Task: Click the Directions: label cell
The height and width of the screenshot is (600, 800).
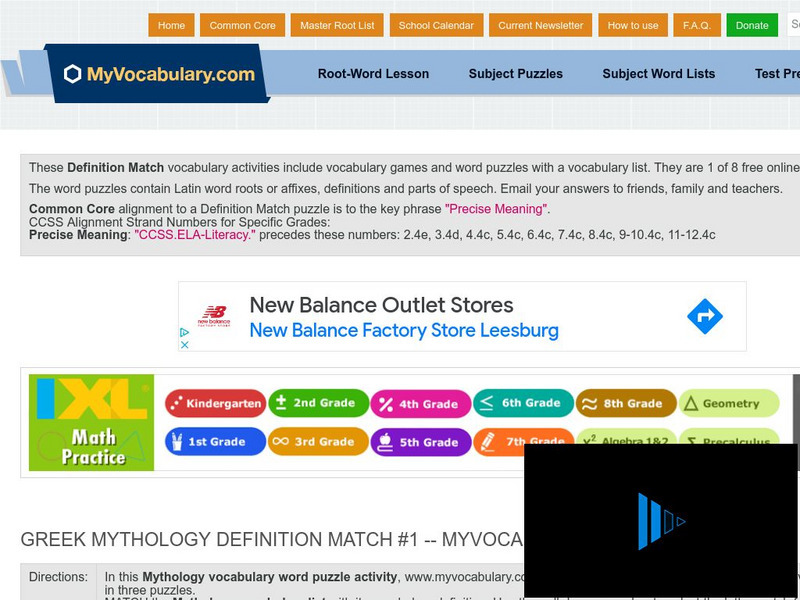Action: point(58,577)
